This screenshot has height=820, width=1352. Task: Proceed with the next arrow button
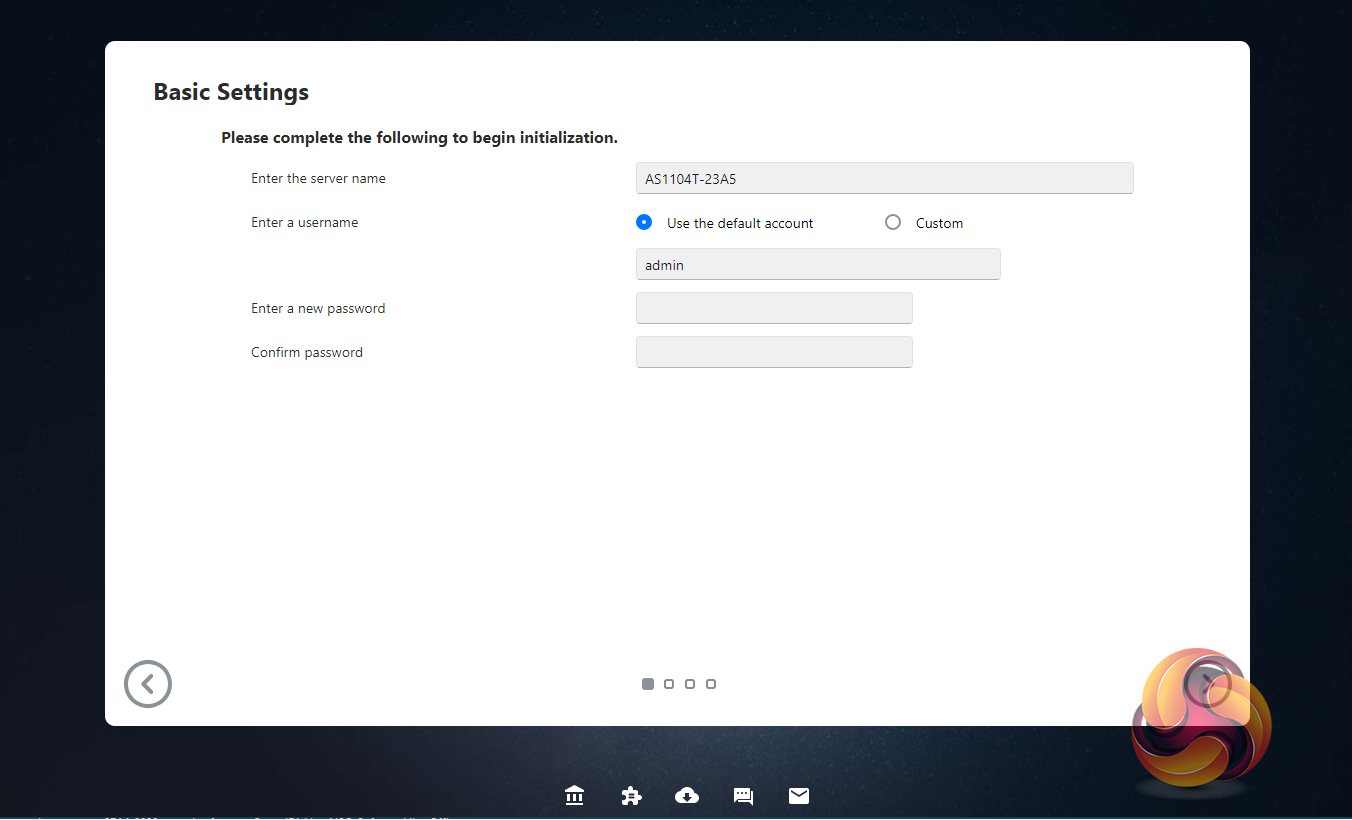1208,682
